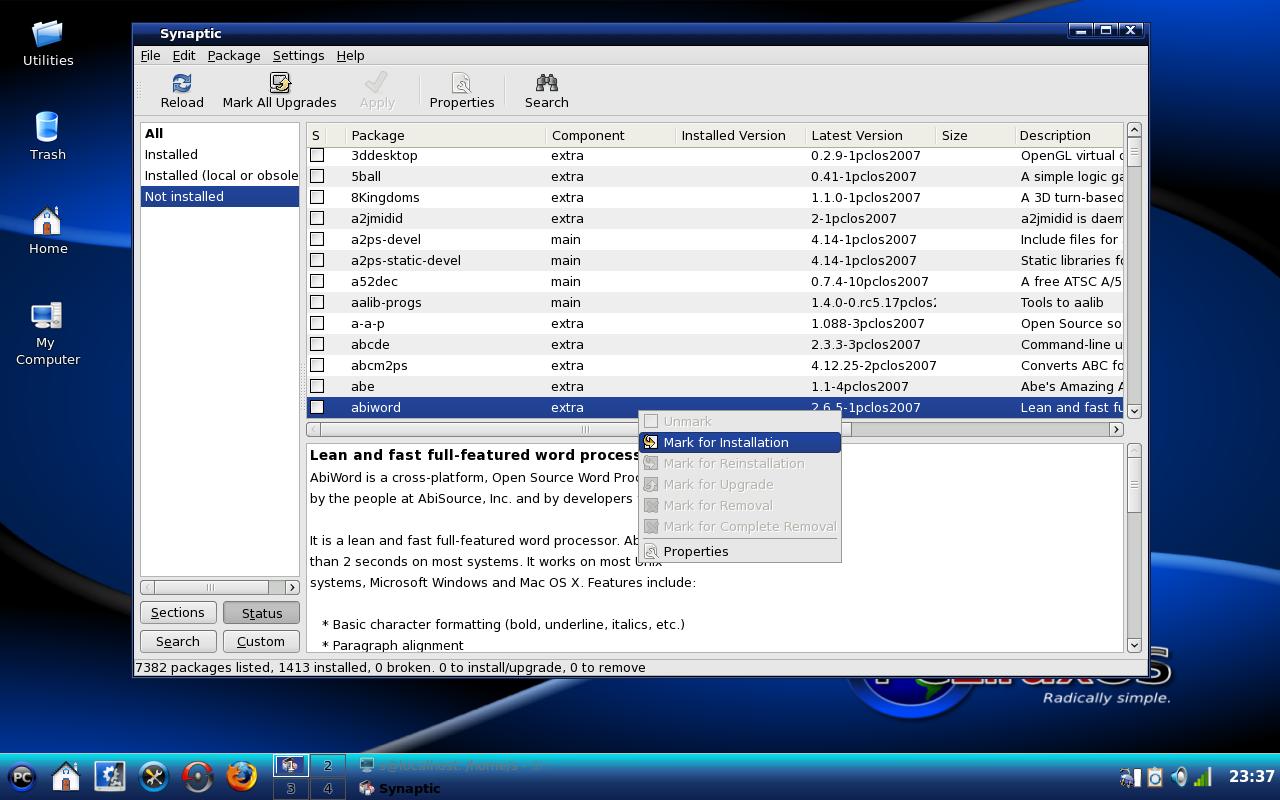This screenshot has height=800, width=1280.
Task: Click the description pane down scroll arrow
Action: pyautogui.click(x=1134, y=645)
